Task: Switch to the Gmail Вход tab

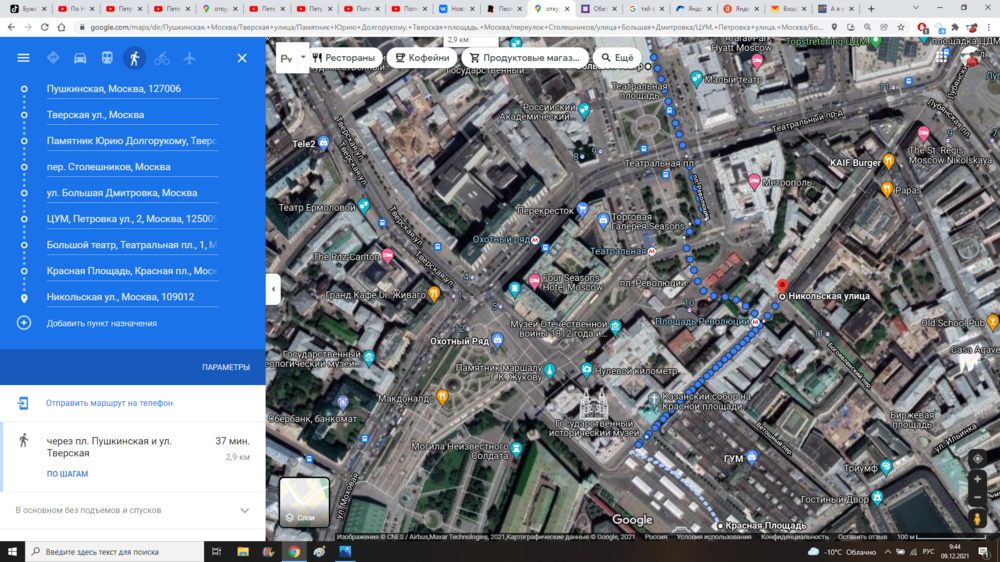Action: click(x=790, y=9)
